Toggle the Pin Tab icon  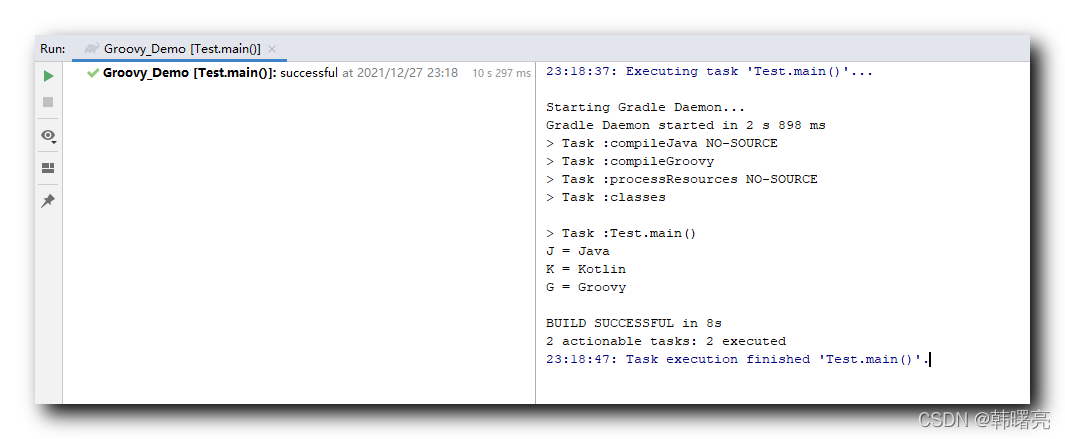pyautogui.click(x=48, y=201)
